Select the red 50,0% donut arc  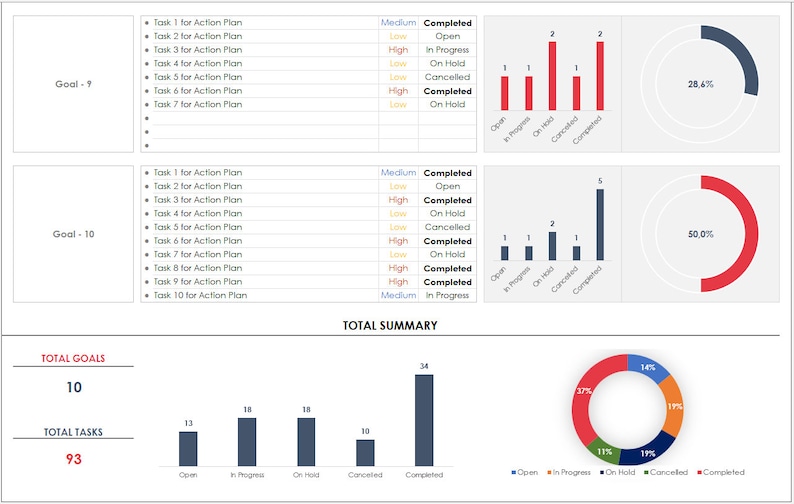pos(750,234)
